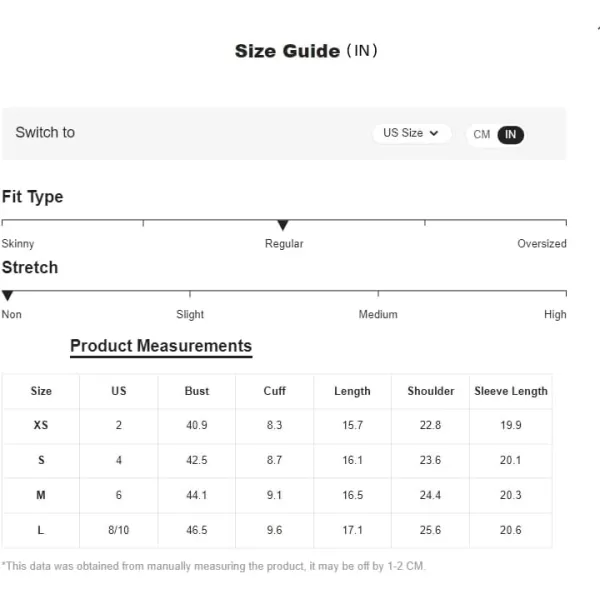
Task: Click the Medium stretch label
Action: tap(378, 315)
